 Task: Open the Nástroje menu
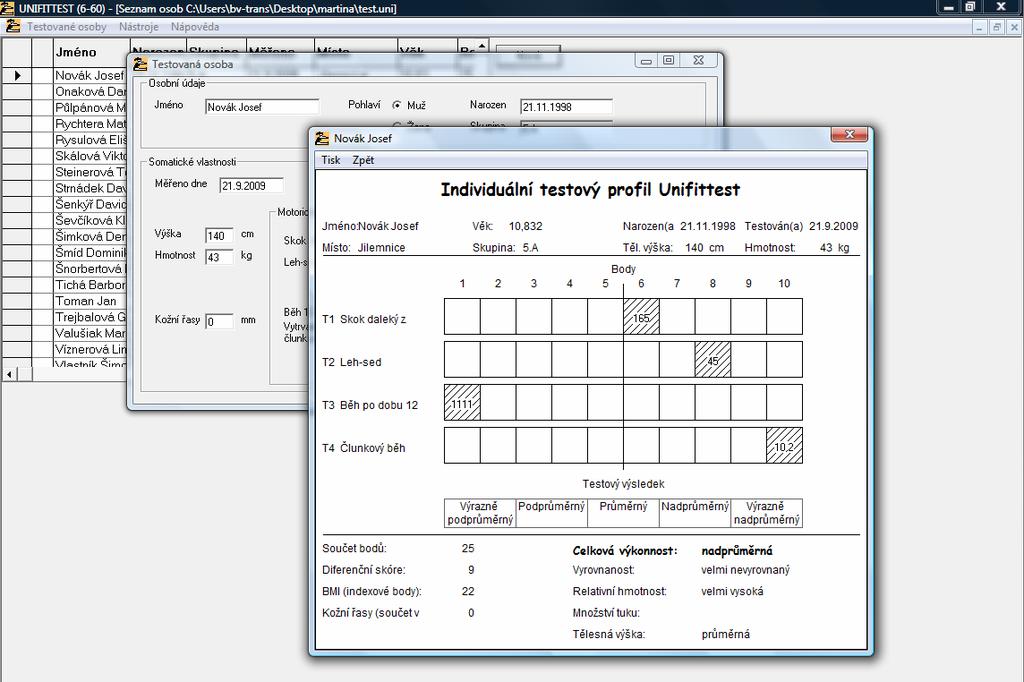click(x=138, y=27)
